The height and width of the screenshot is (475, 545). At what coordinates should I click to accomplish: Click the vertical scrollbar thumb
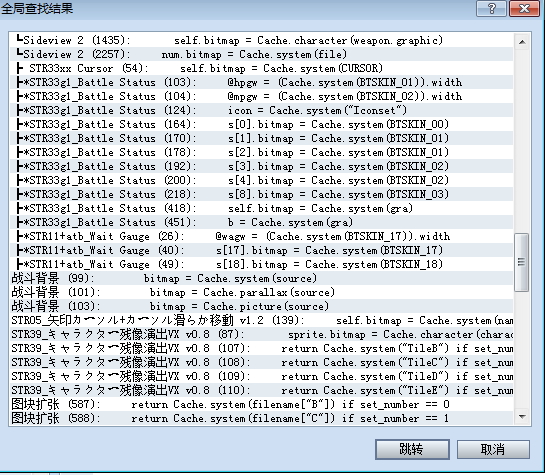(522, 262)
